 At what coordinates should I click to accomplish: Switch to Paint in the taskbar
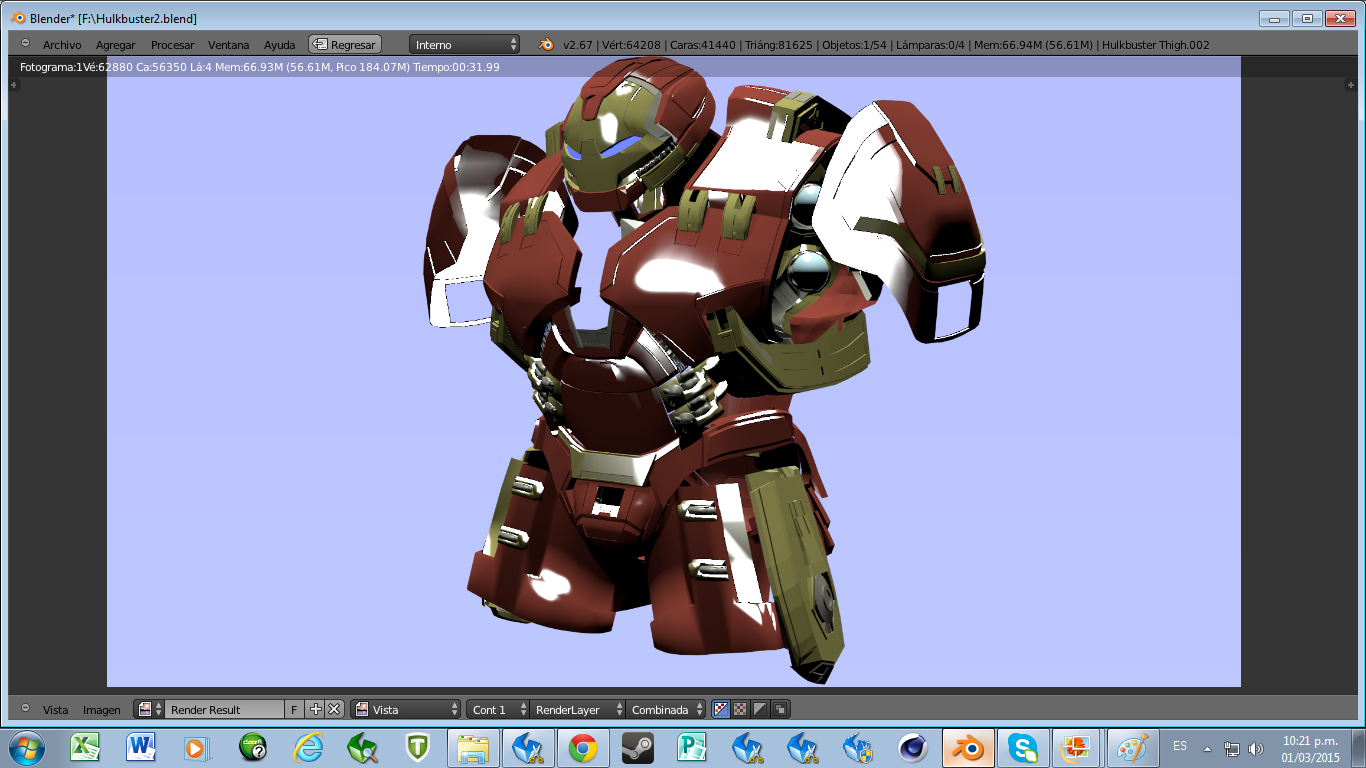pyautogui.click(x=1132, y=748)
